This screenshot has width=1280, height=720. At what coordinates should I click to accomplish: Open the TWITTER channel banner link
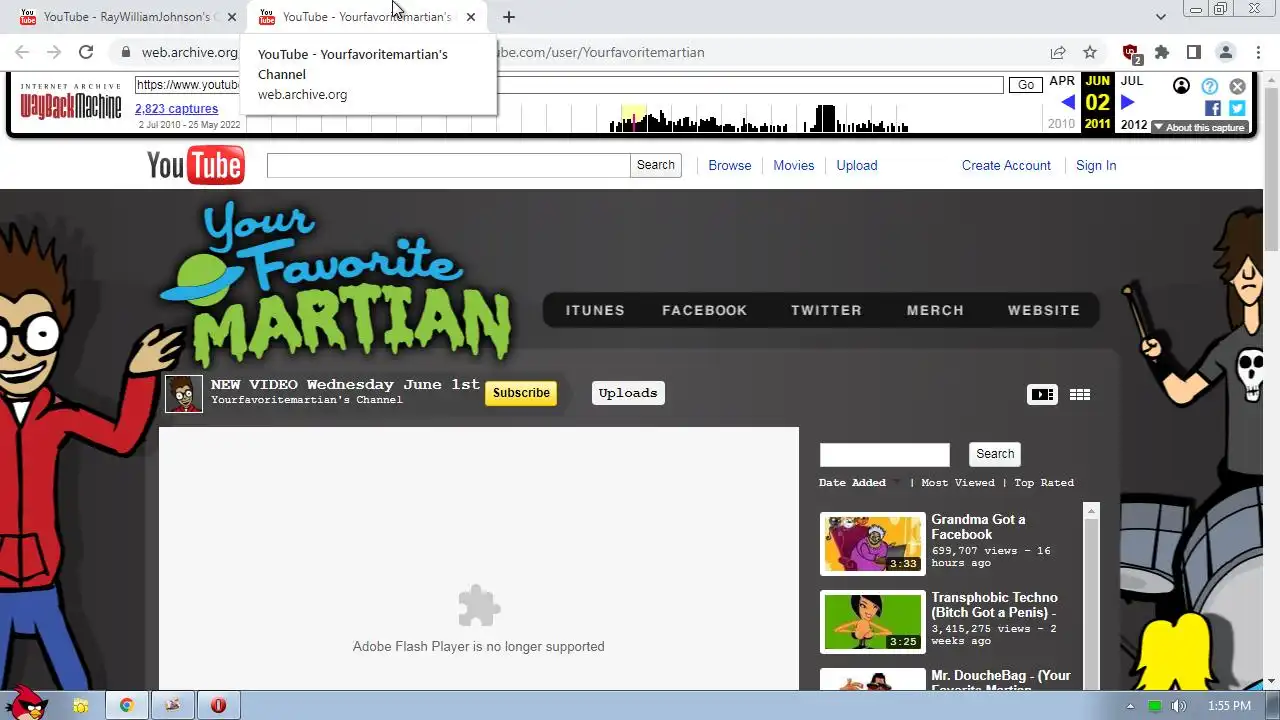point(826,310)
